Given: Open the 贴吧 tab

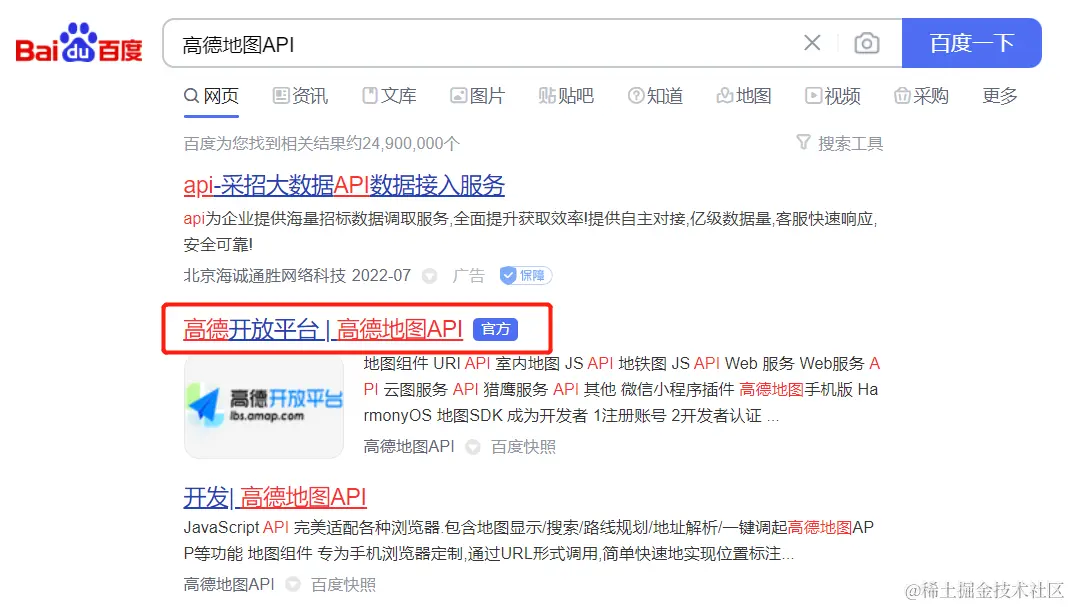Looking at the screenshot, I should [566, 96].
